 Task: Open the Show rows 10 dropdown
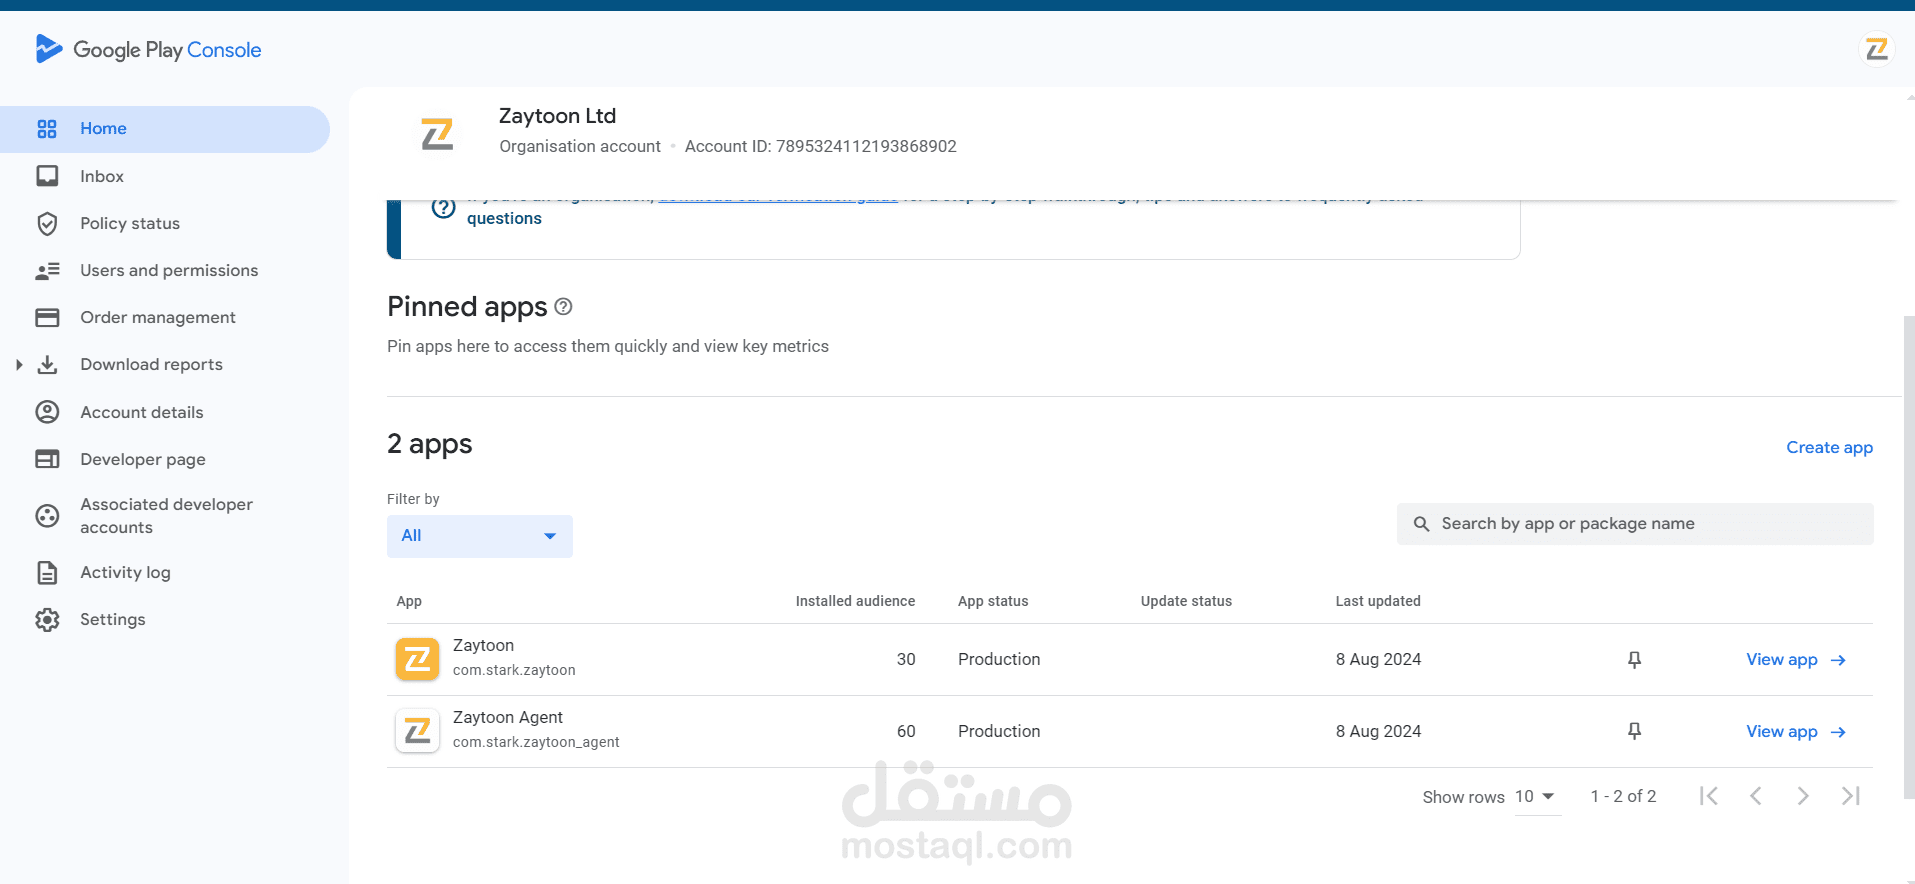[1537, 797]
